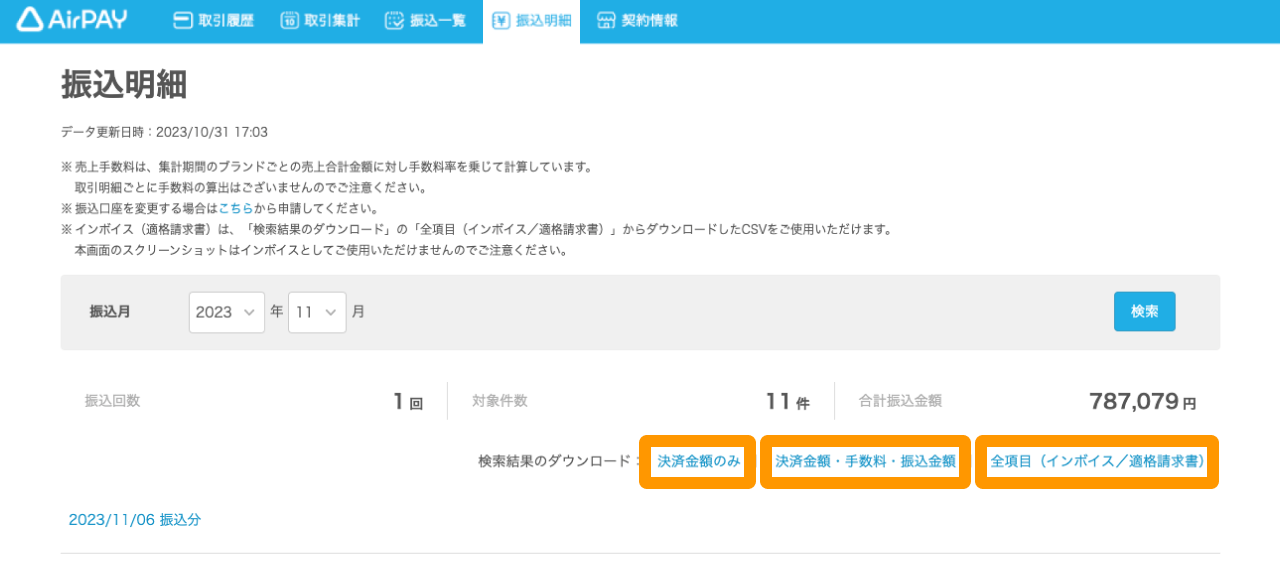Download 決済金額のみ CSV
1280x572 pixels.
[x=698, y=461]
